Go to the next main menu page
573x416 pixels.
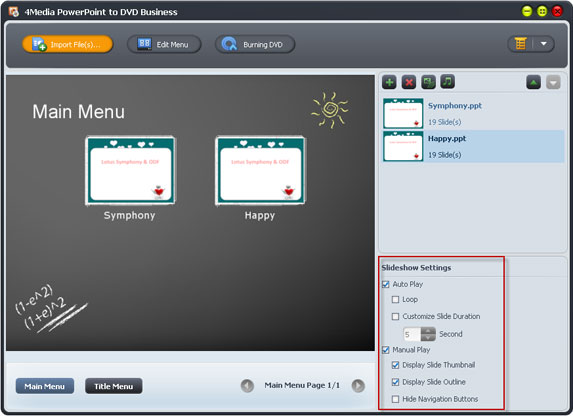click(x=358, y=386)
